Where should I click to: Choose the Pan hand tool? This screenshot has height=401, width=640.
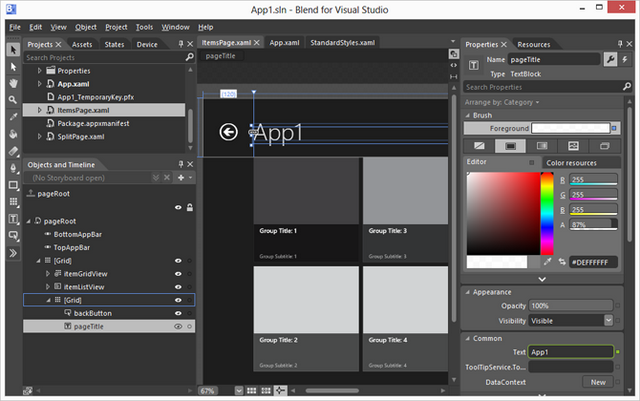(x=13, y=84)
